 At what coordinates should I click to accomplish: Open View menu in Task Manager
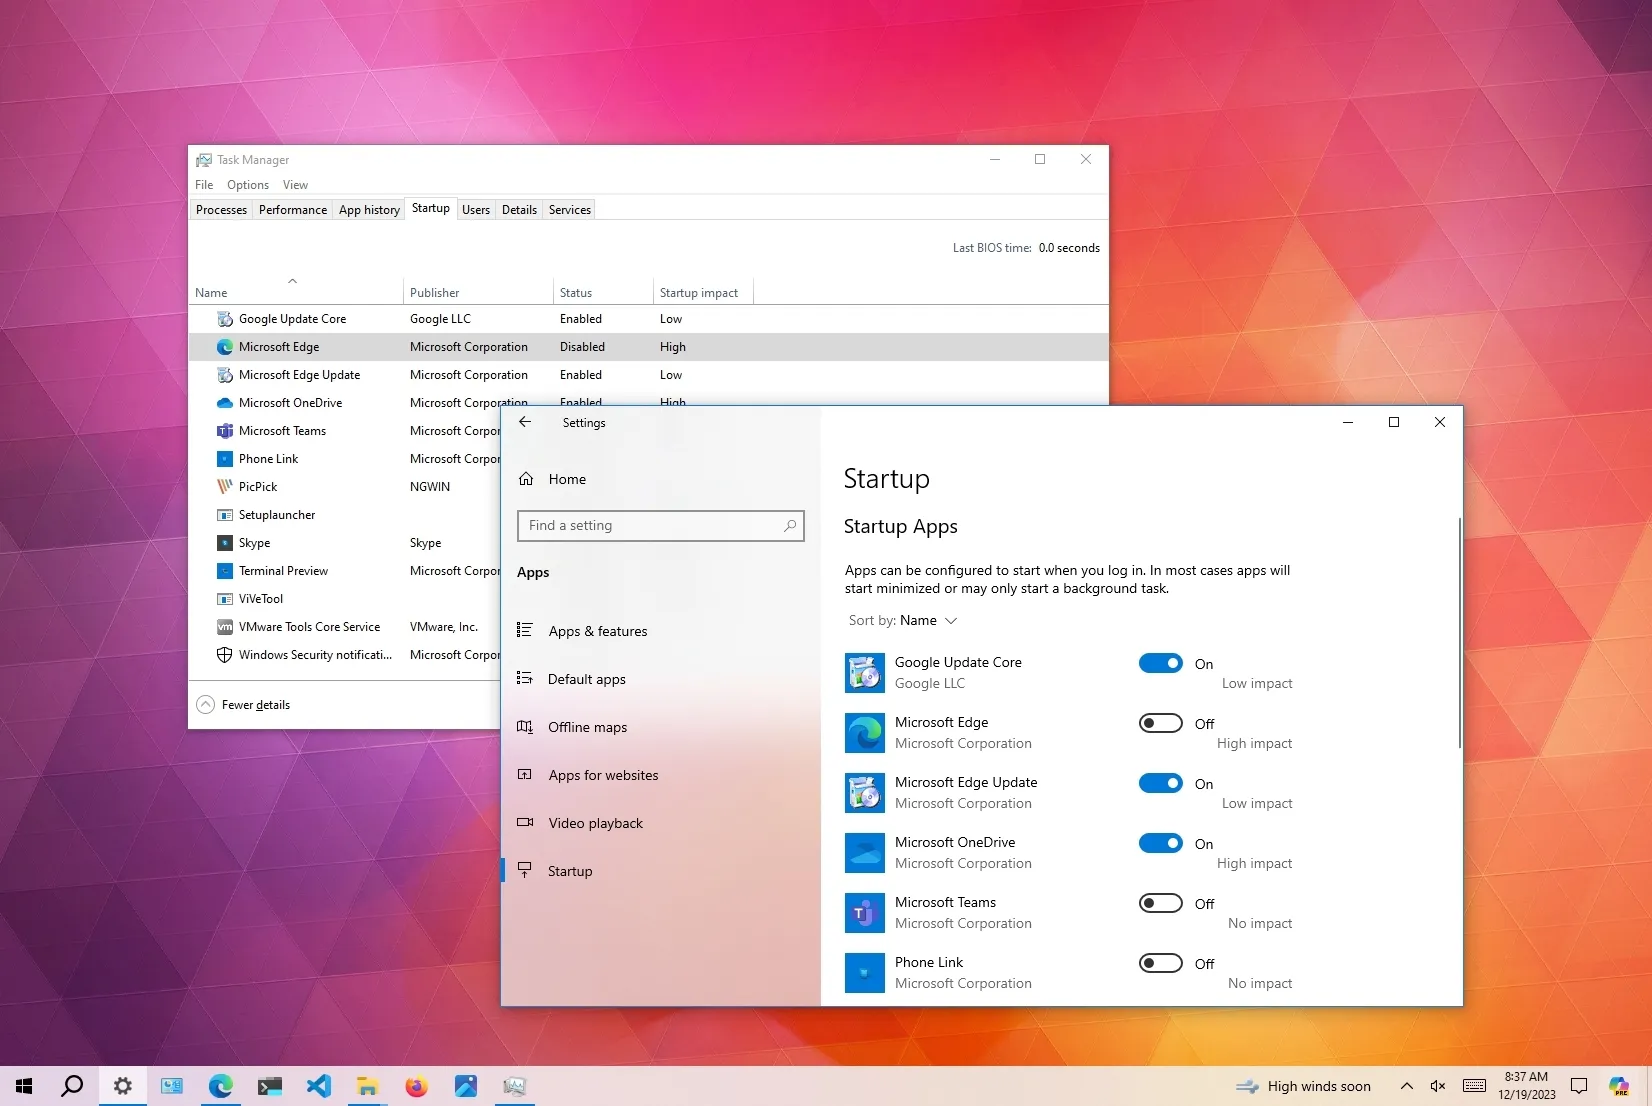295,185
